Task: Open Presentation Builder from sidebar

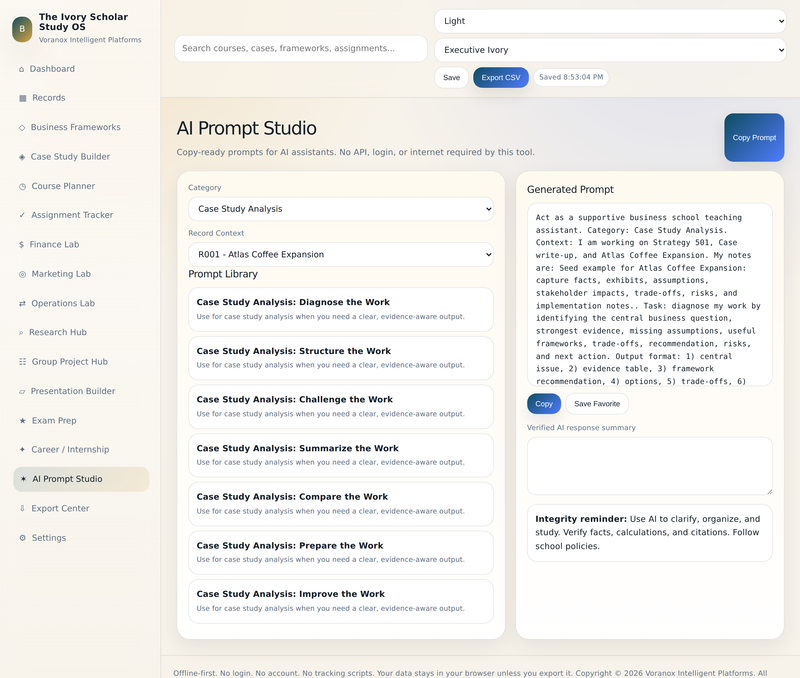Action: (x=81, y=391)
